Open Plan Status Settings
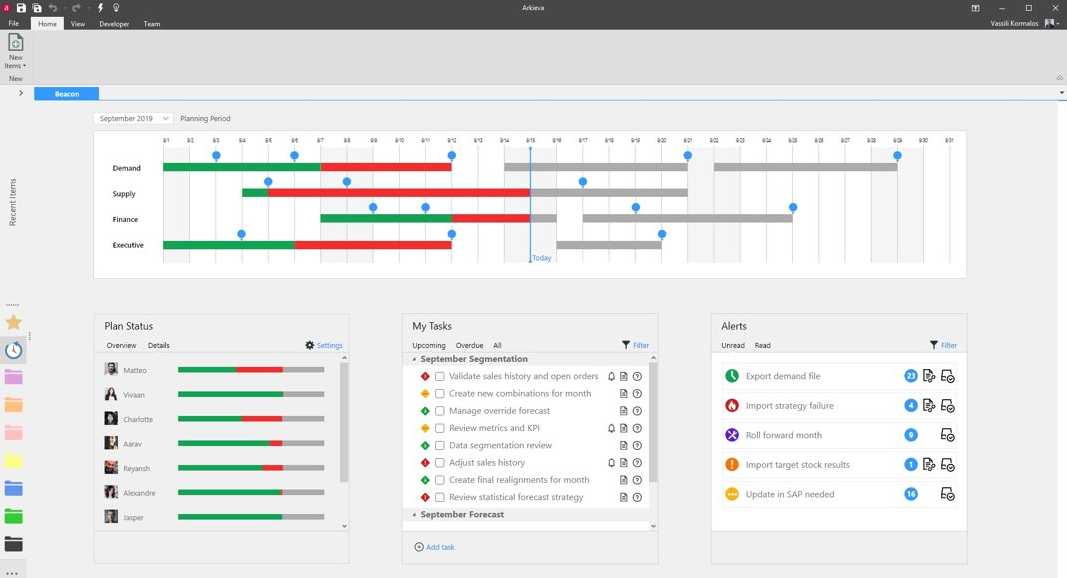Viewport: 1067px width, 578px height. tap(324, 345)
